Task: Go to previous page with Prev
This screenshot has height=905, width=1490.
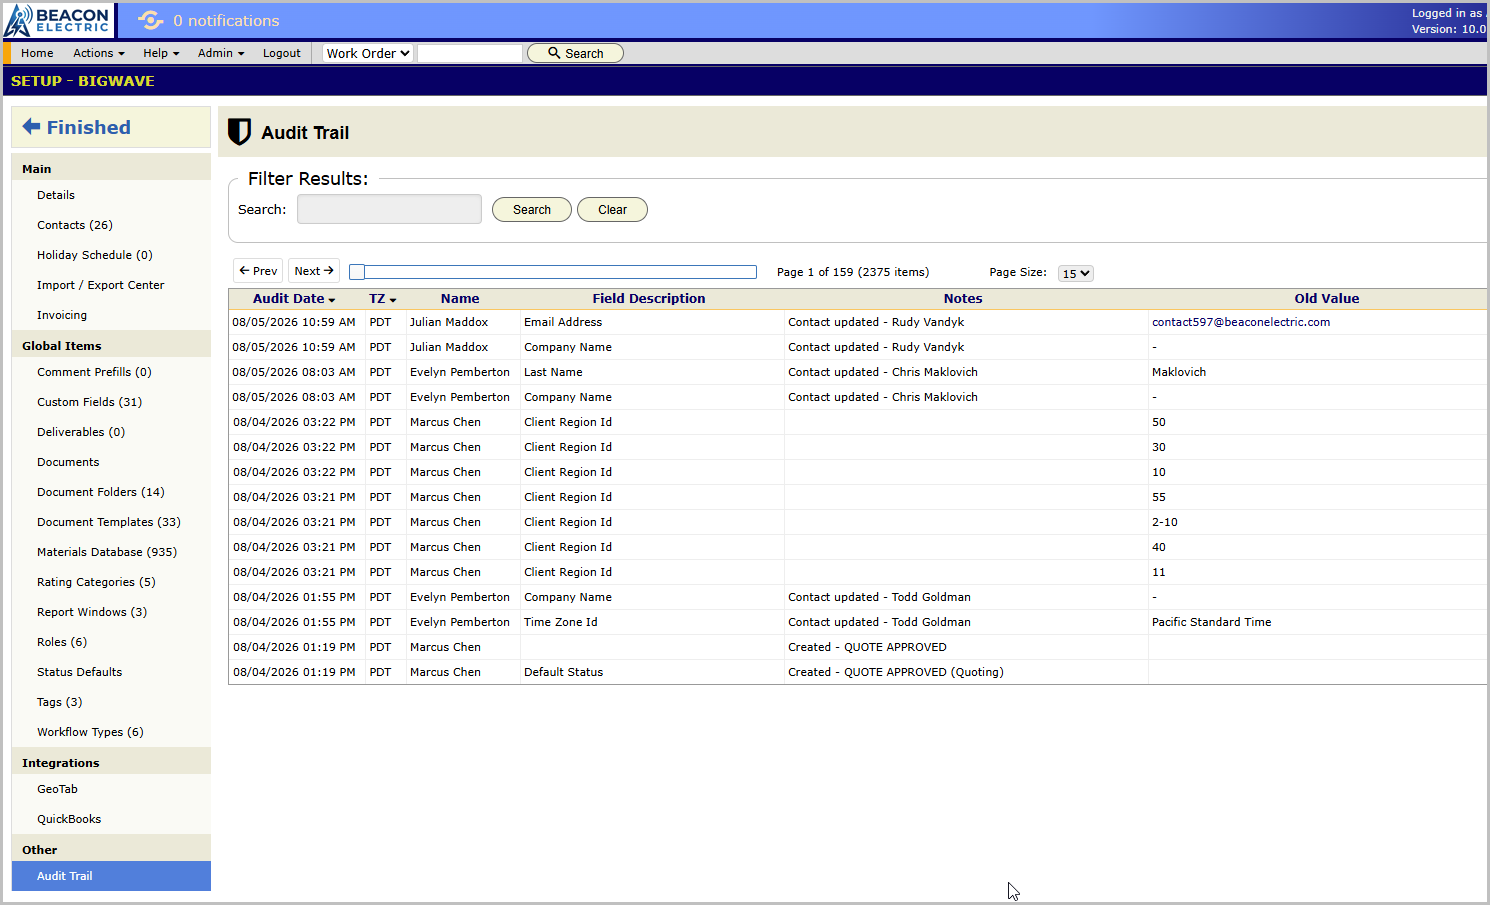Action: 258,271
